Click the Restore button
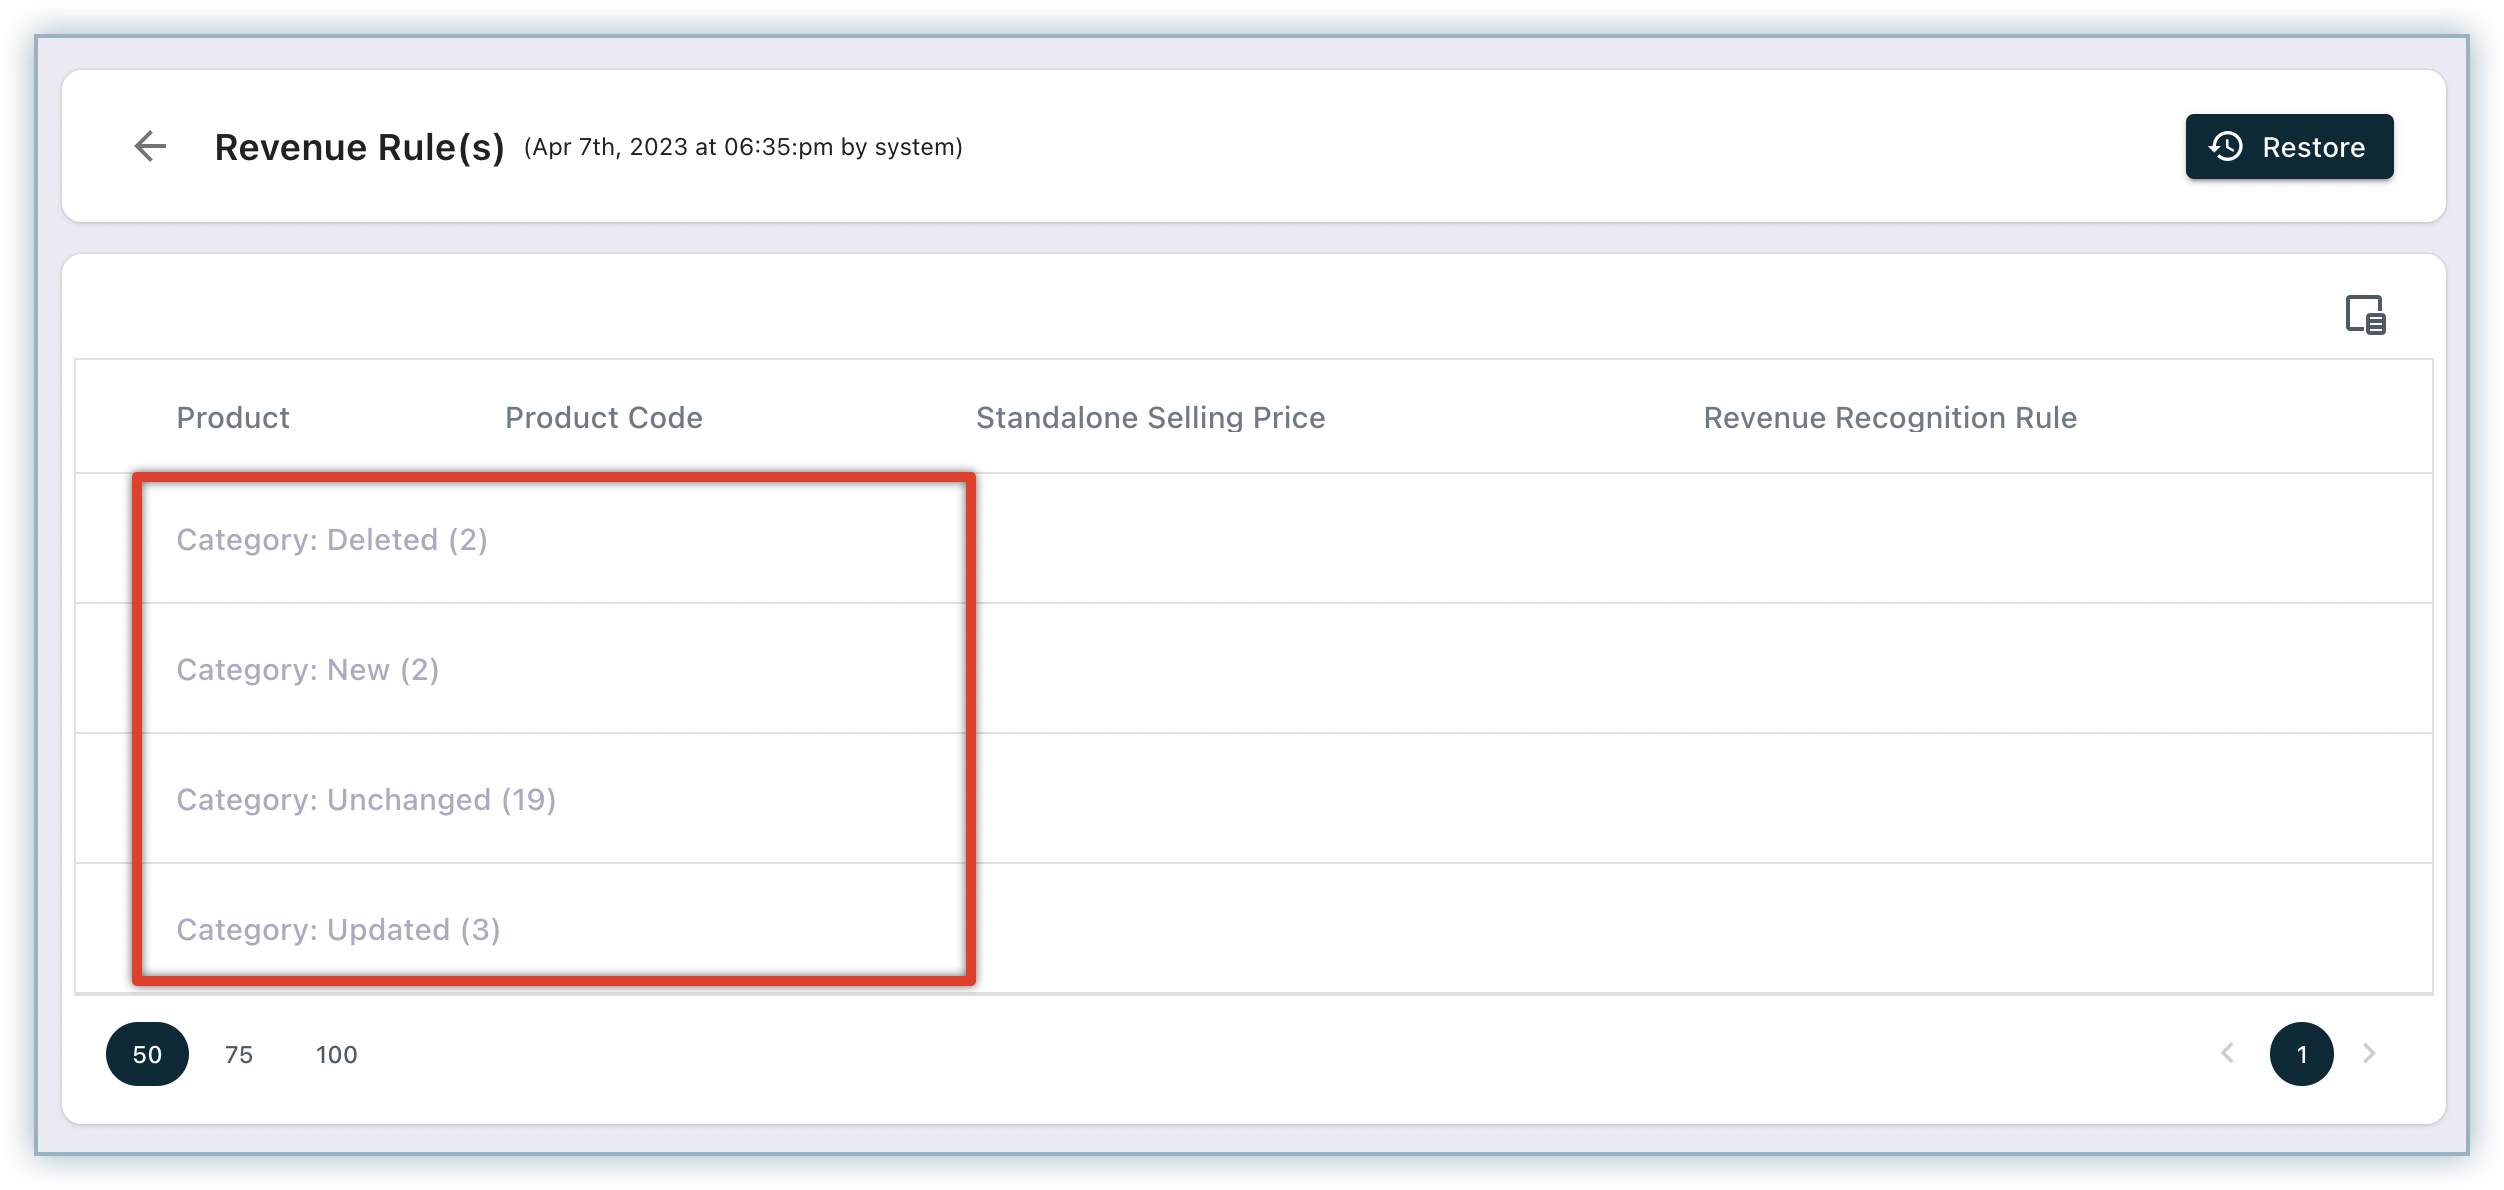 (2288, 147)
